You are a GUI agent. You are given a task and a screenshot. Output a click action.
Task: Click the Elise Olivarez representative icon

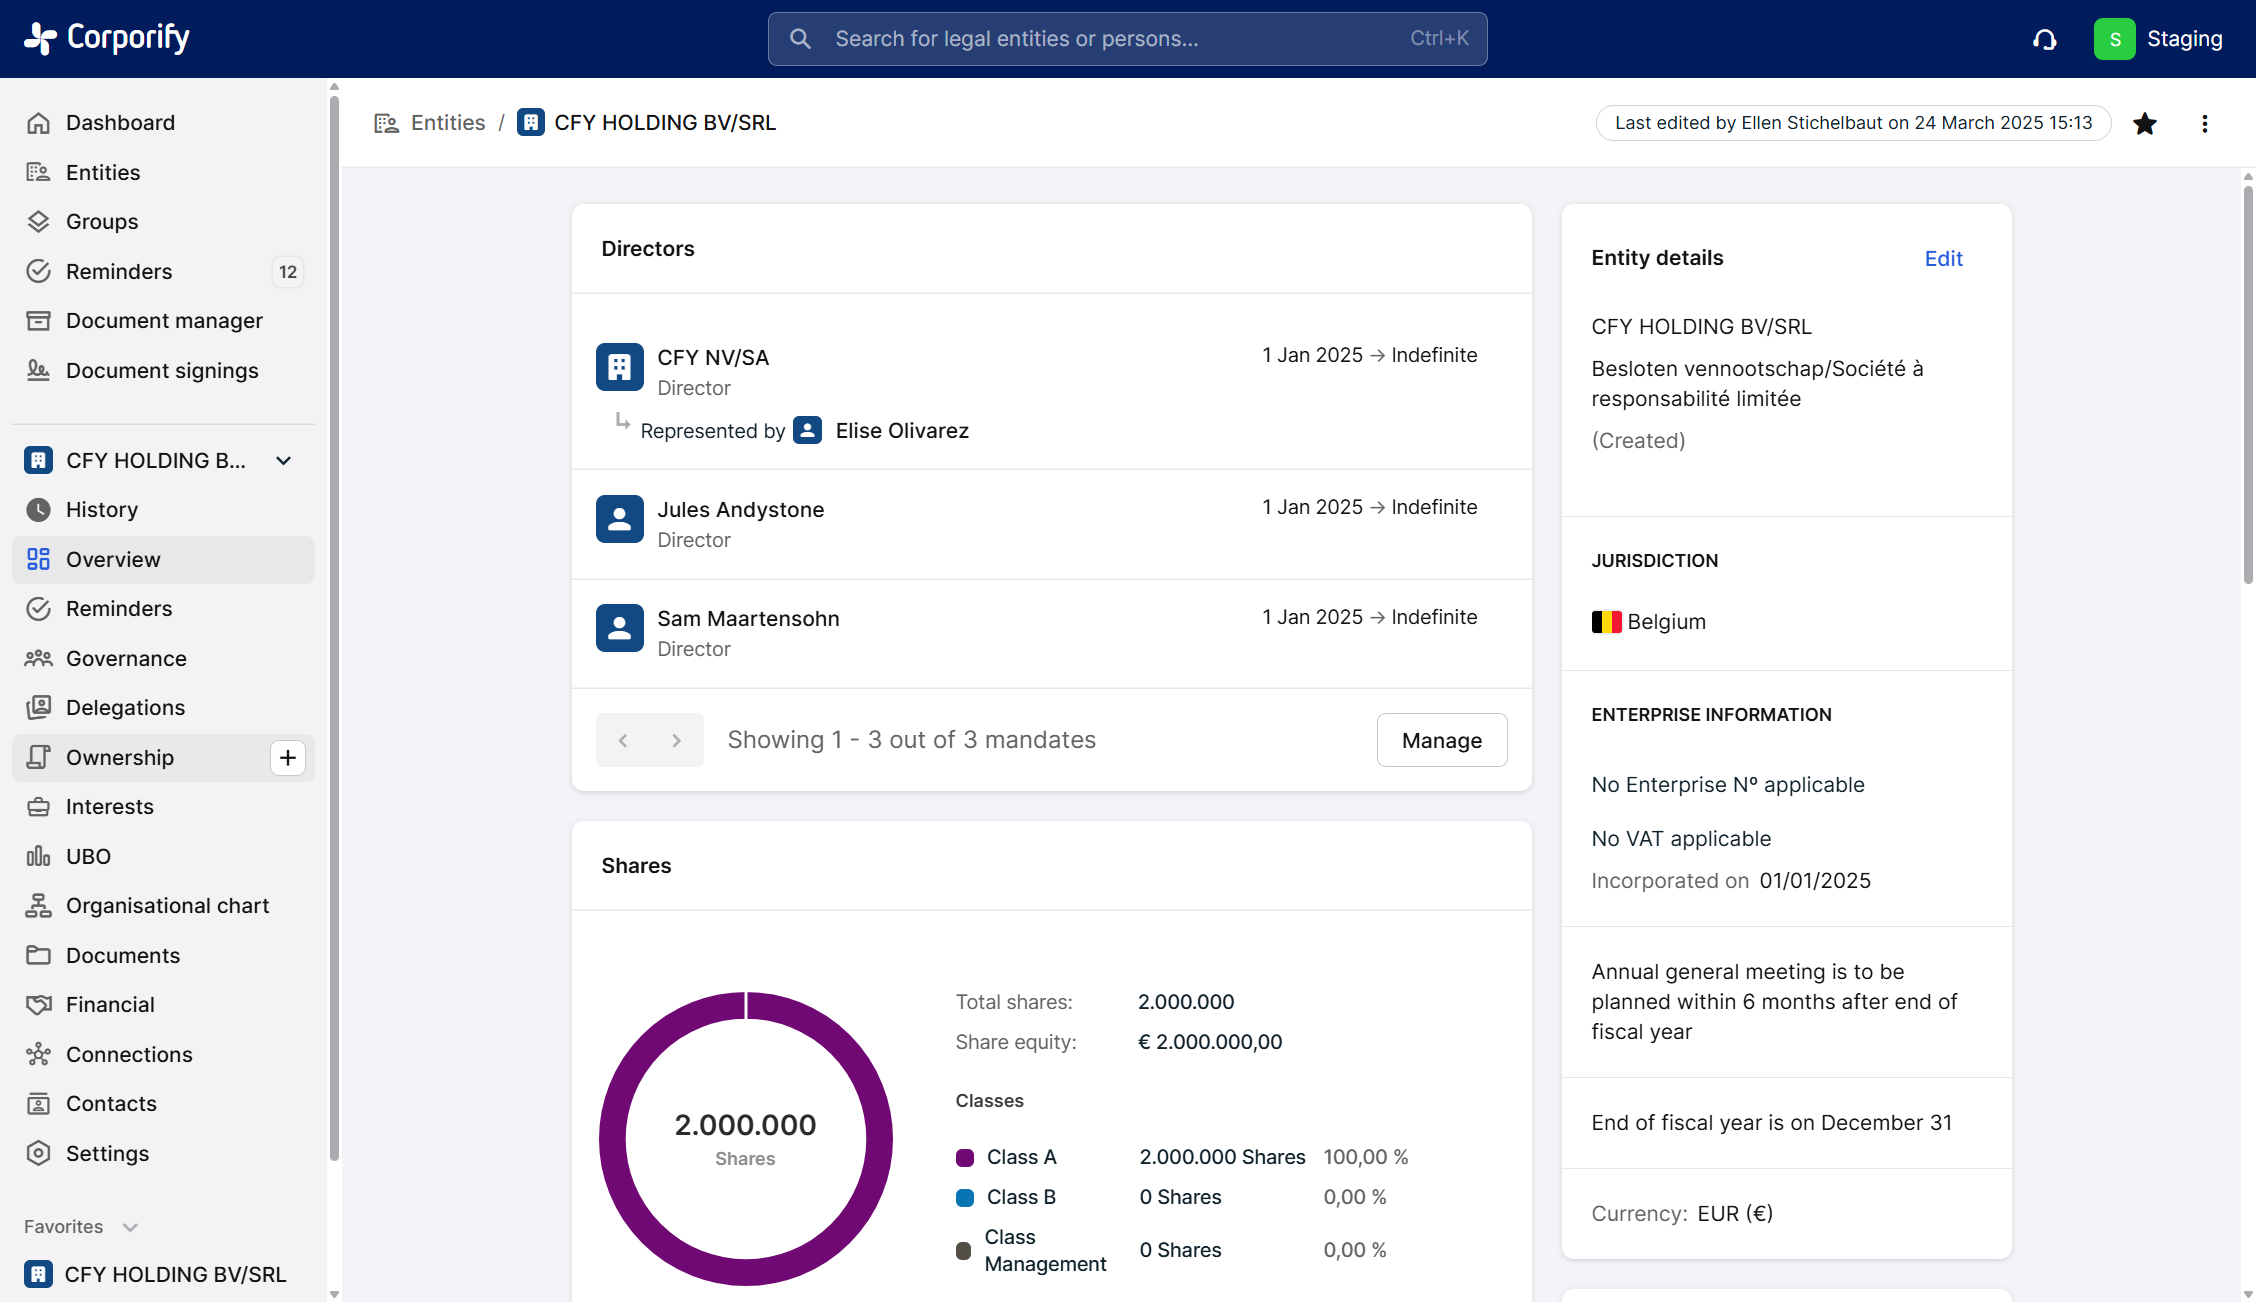pyautogui.click(x=807, y=430)
